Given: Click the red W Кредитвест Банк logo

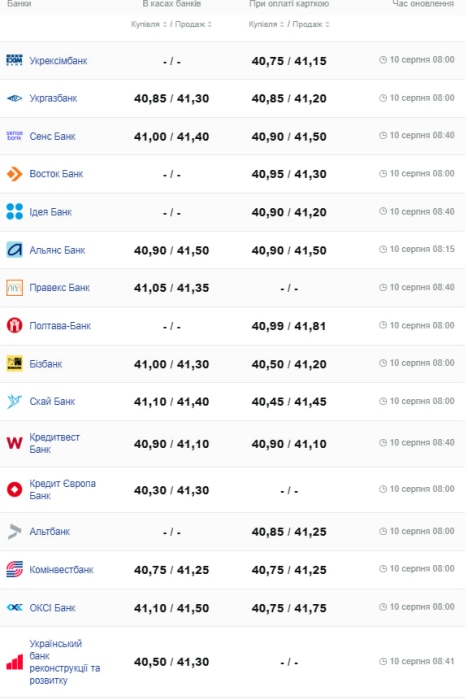Looking at the screenshot, I should pyautogui.click(x=14, y=443).
